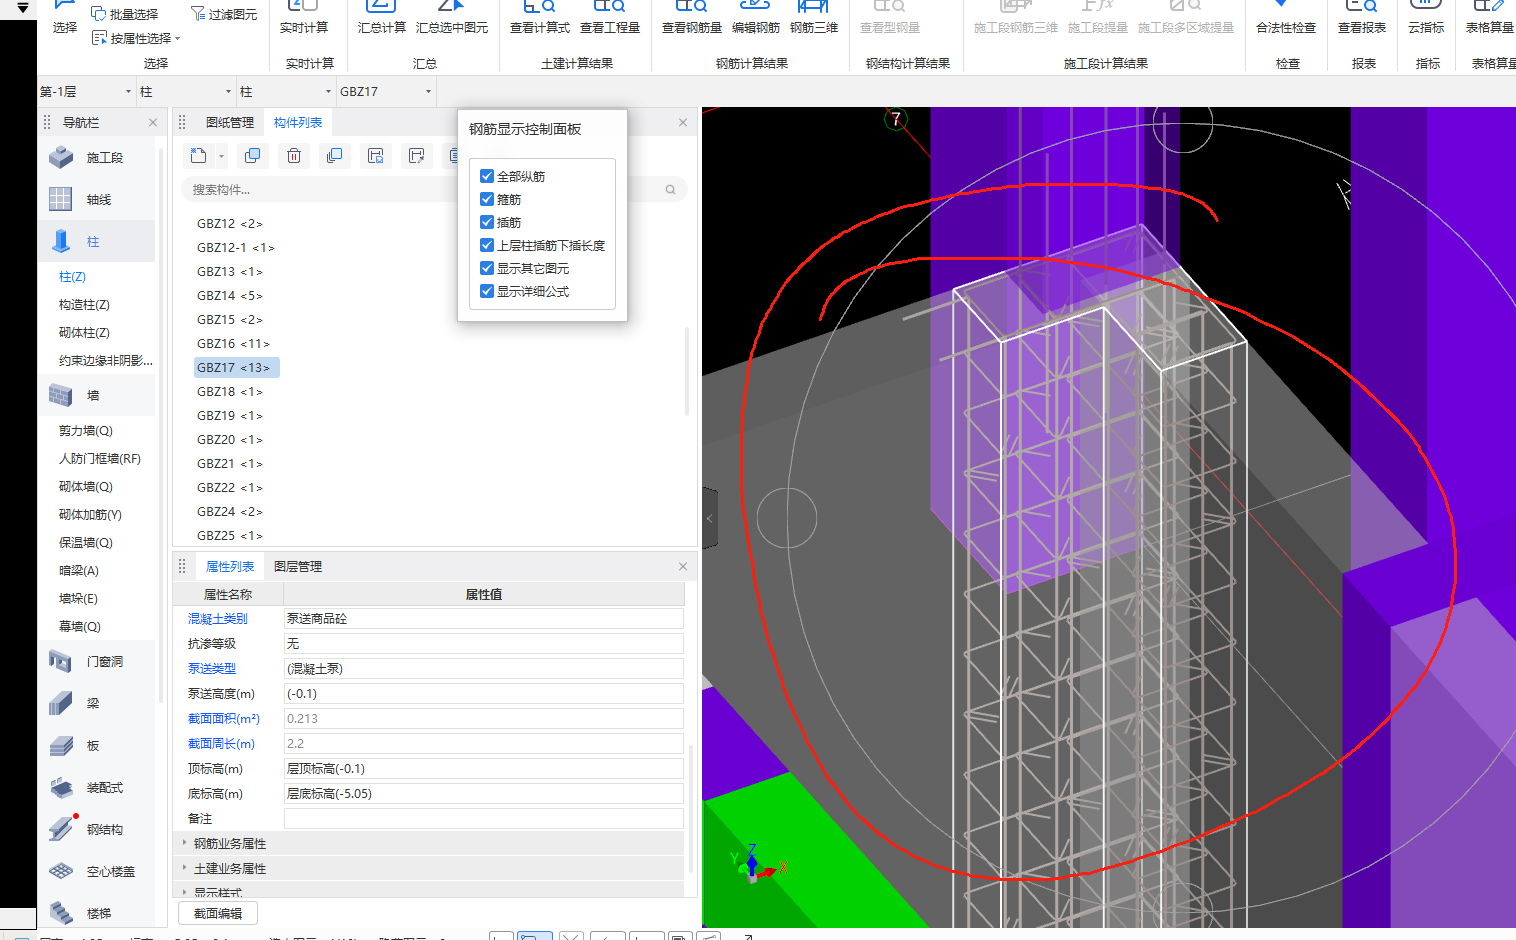The height and width of the screenshot is (940, 1516).
Task: Open 查看工程量 view quantities tool
Action: [610, 18]
